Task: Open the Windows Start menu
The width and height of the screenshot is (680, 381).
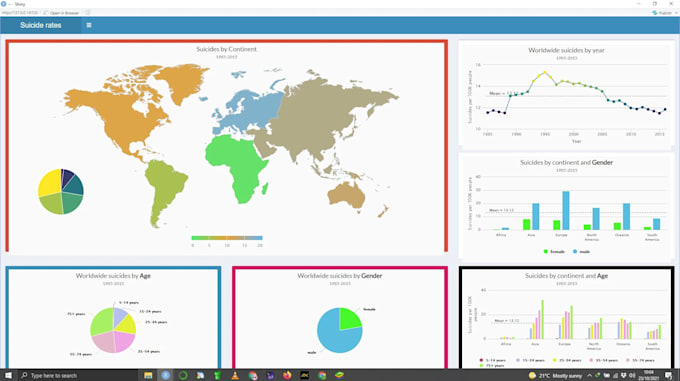Action: (x=8, y=375)
